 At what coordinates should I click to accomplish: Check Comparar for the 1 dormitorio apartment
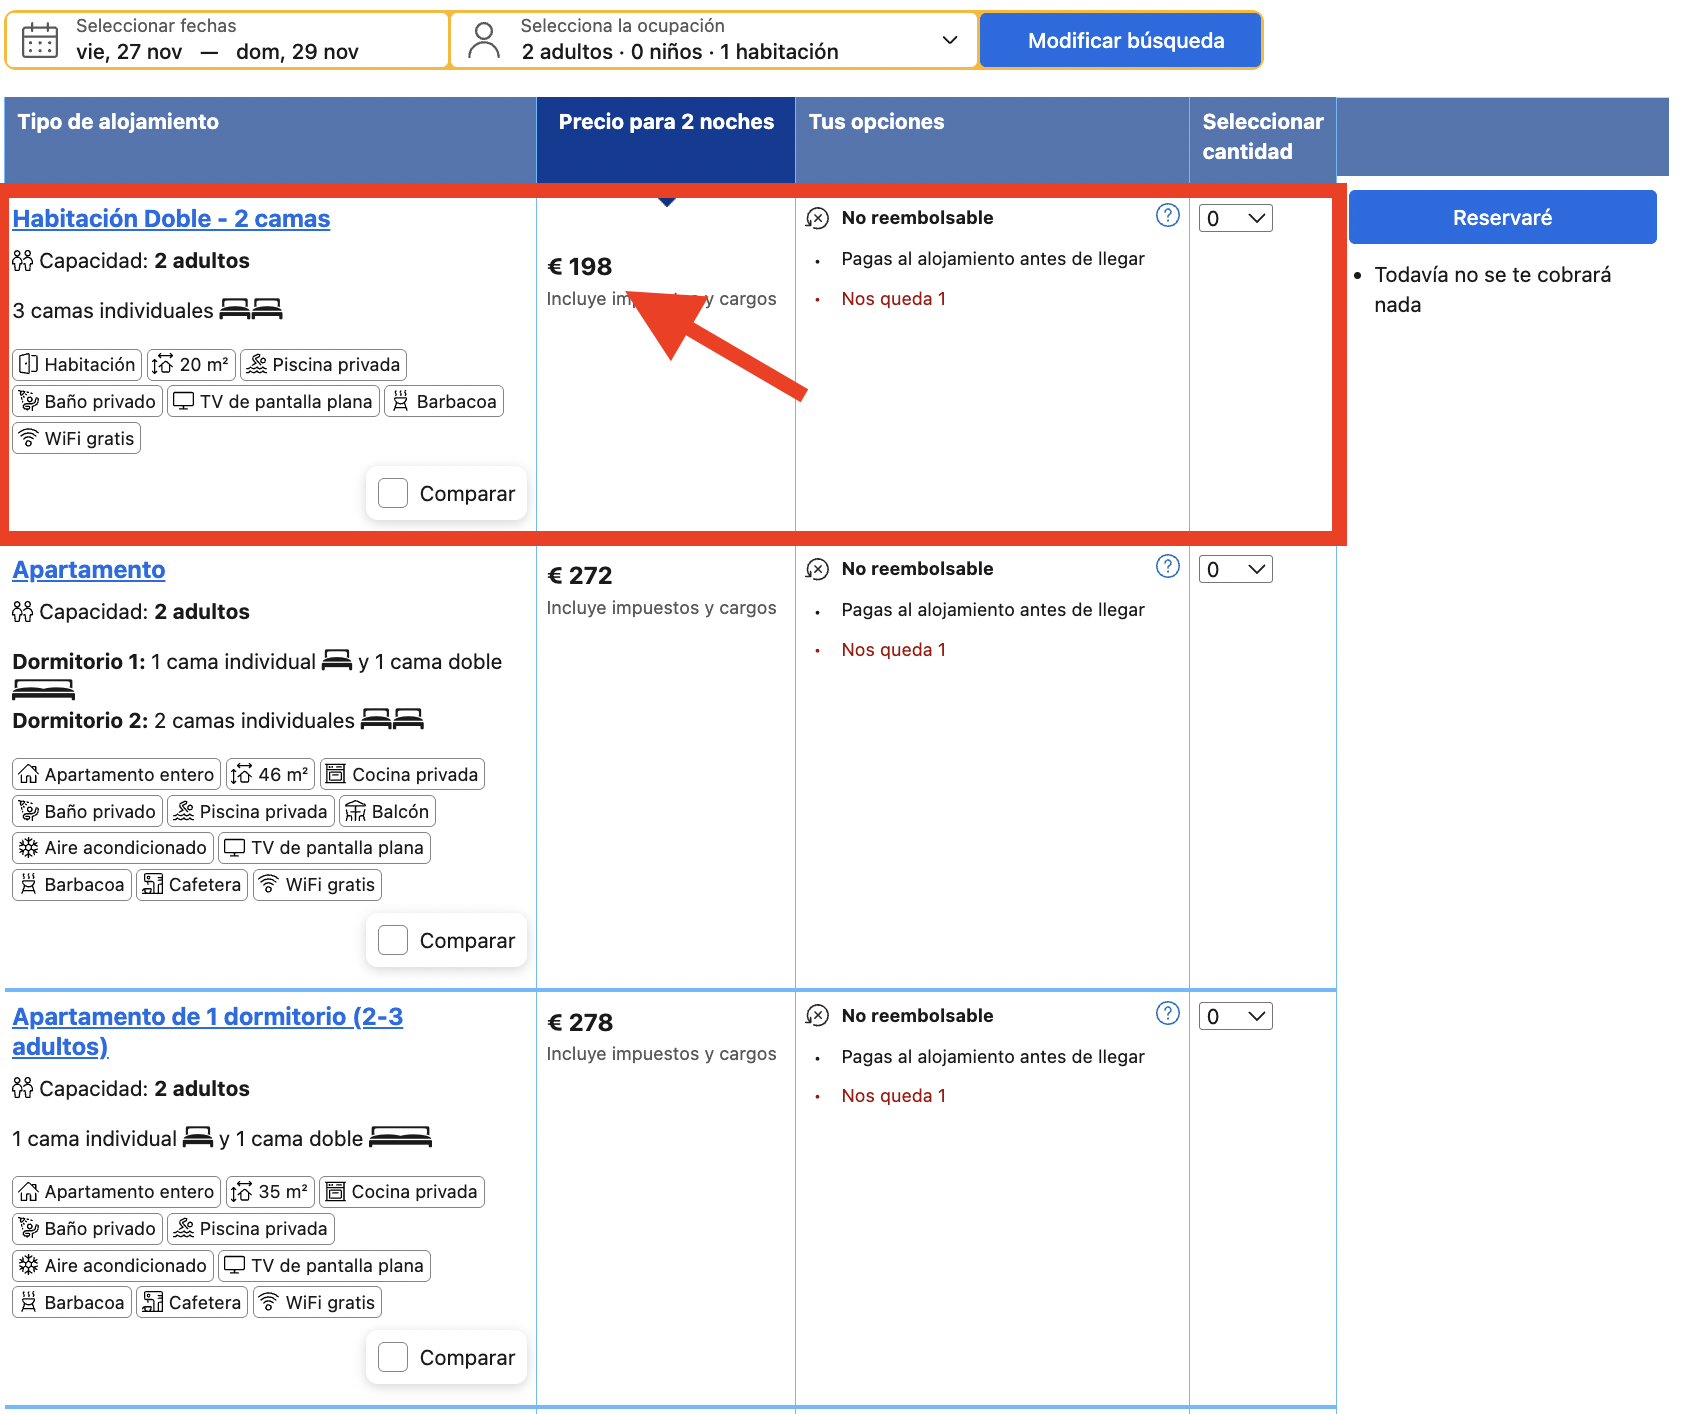pos(393,1357)
